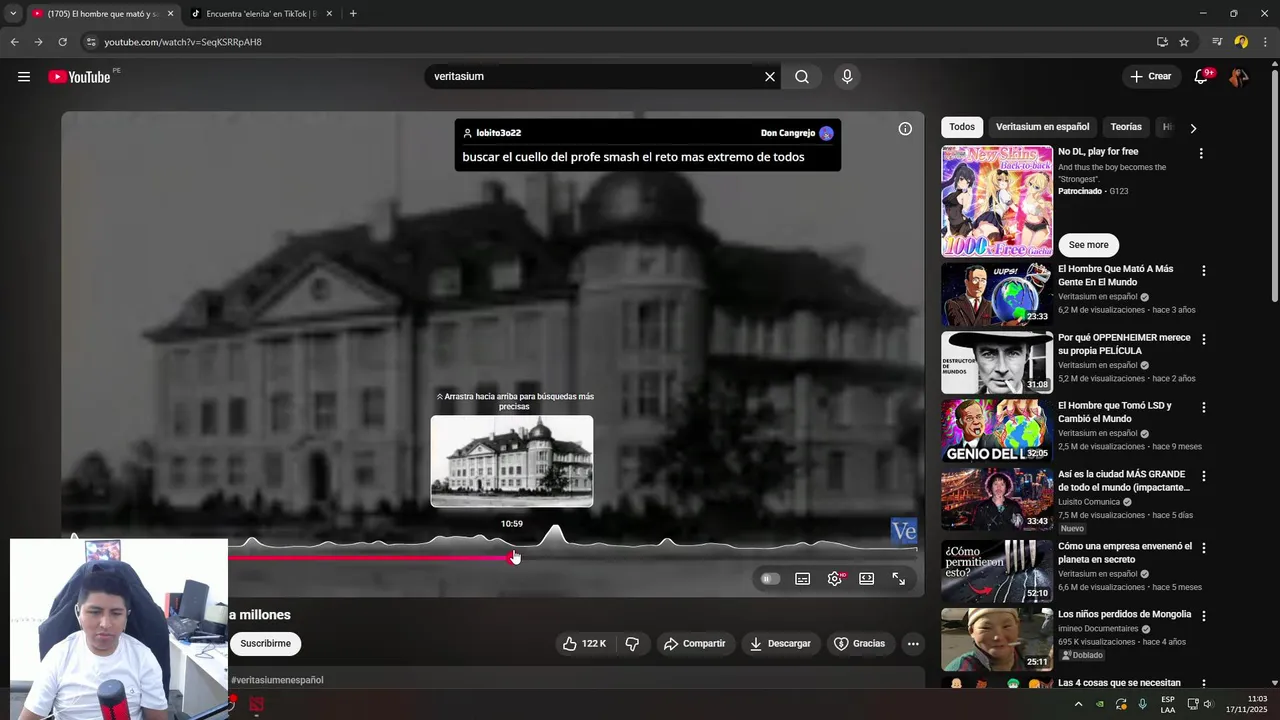Open the #veritasiumenespañol hashtag link
The width and height of the screenshot is (1280, 720).
(x=277, y=680)
